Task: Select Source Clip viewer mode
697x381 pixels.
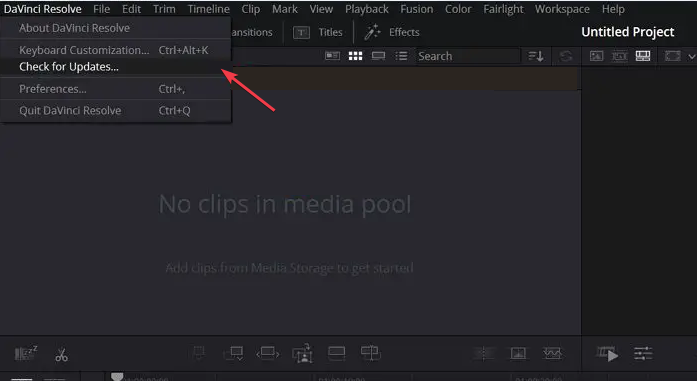Action: click(x=596, y=56)
